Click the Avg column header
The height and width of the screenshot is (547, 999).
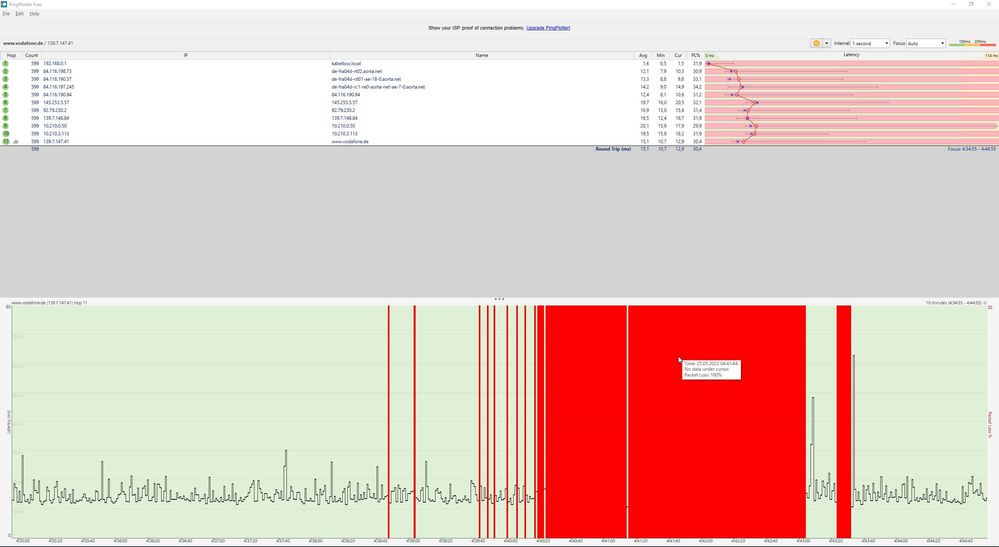[x=643, y=55]
